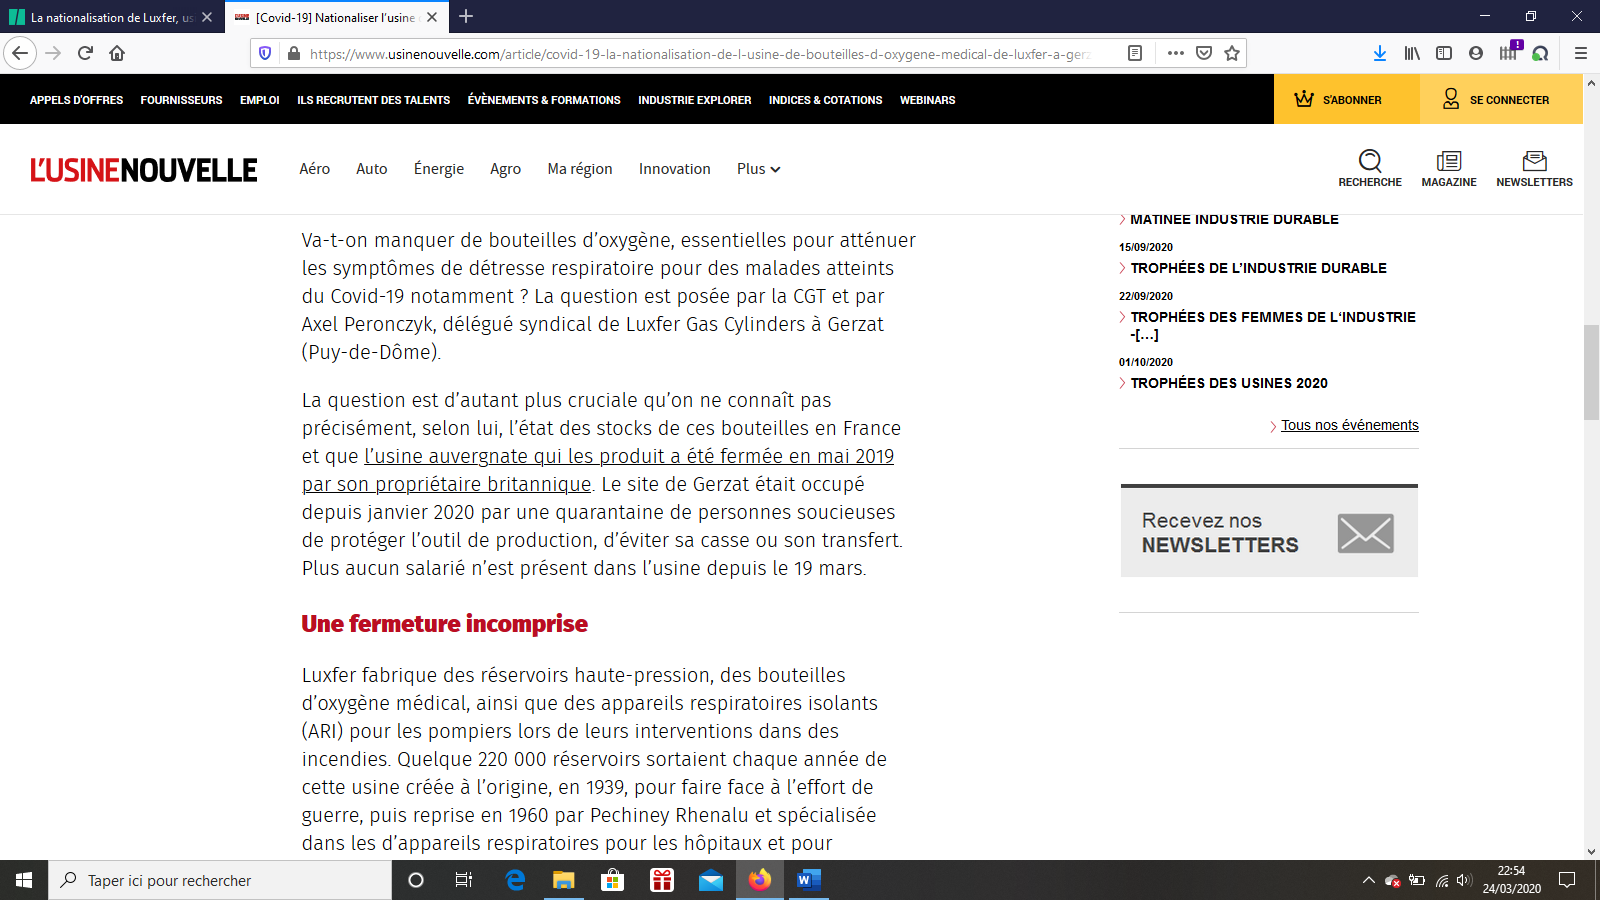Open a new browser tab
Image resolution: width=1600 pixels, height=900 pixels.
click(466, 16)
